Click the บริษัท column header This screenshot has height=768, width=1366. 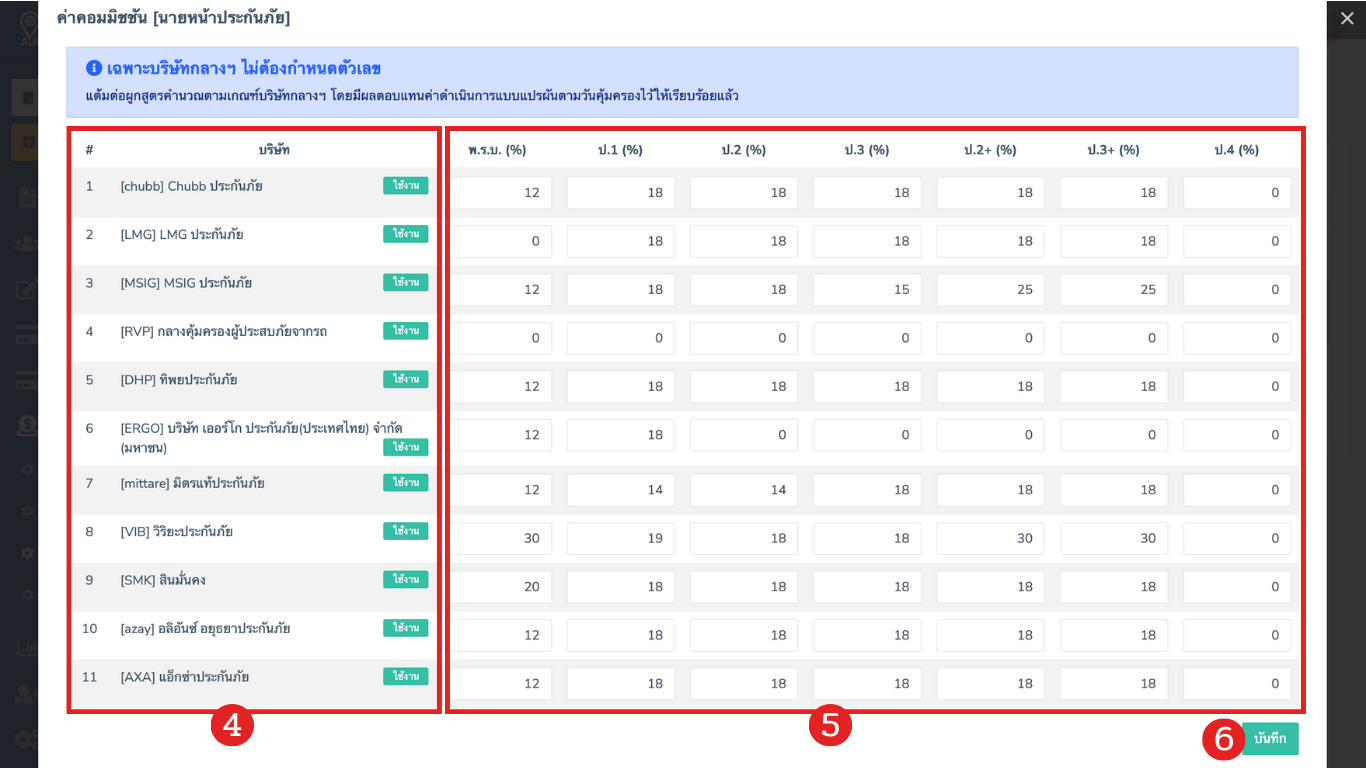pyautogui.click(x=274, y=150)
